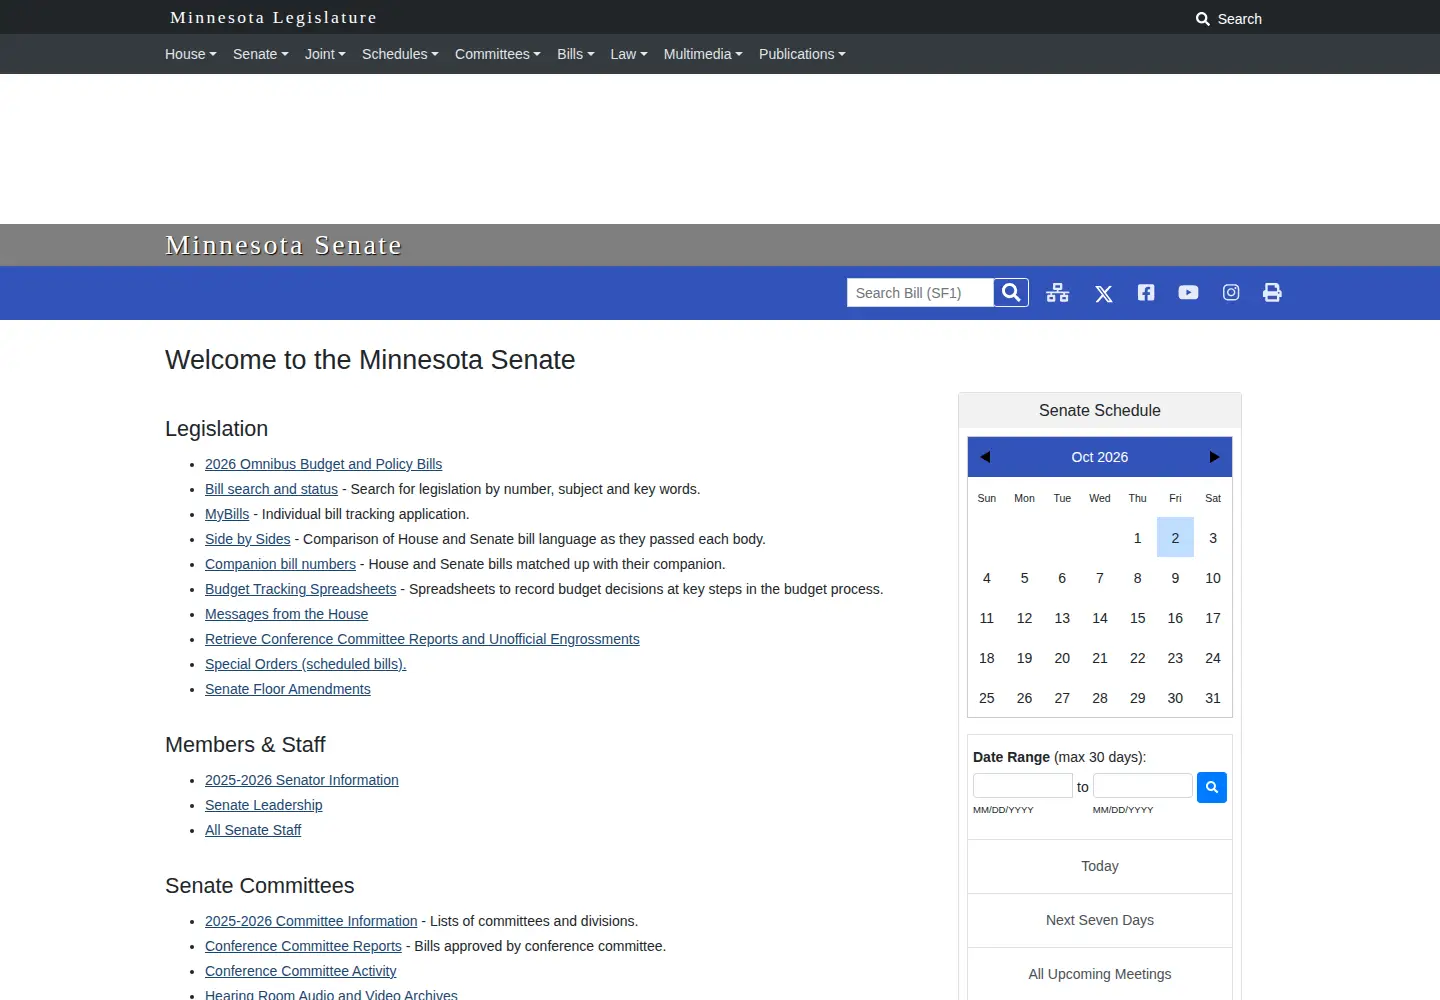This screenshot has width=1440, height=1000.
Task: Click the printer icon
Action: point(1272,292)
